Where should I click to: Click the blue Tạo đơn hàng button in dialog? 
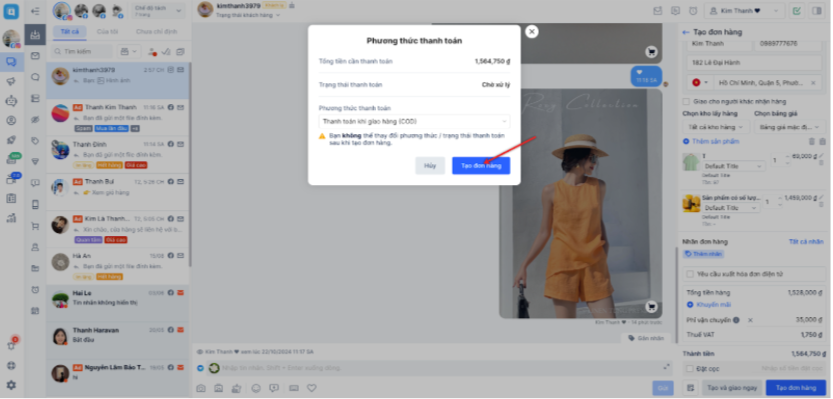click(x=481, y=166)
